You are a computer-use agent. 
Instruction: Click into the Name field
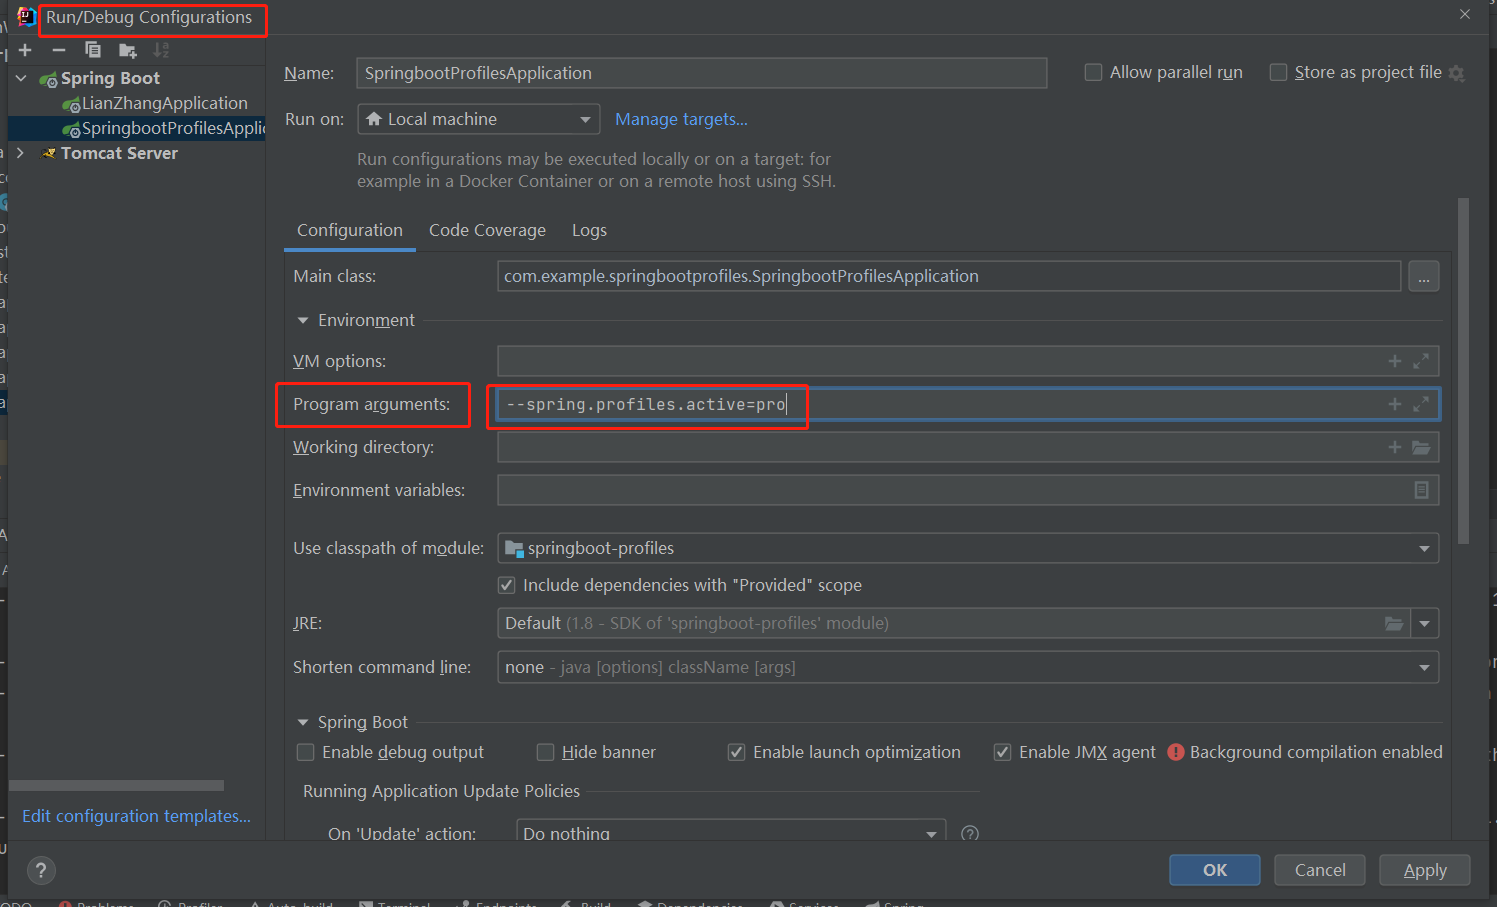(701, 73)
